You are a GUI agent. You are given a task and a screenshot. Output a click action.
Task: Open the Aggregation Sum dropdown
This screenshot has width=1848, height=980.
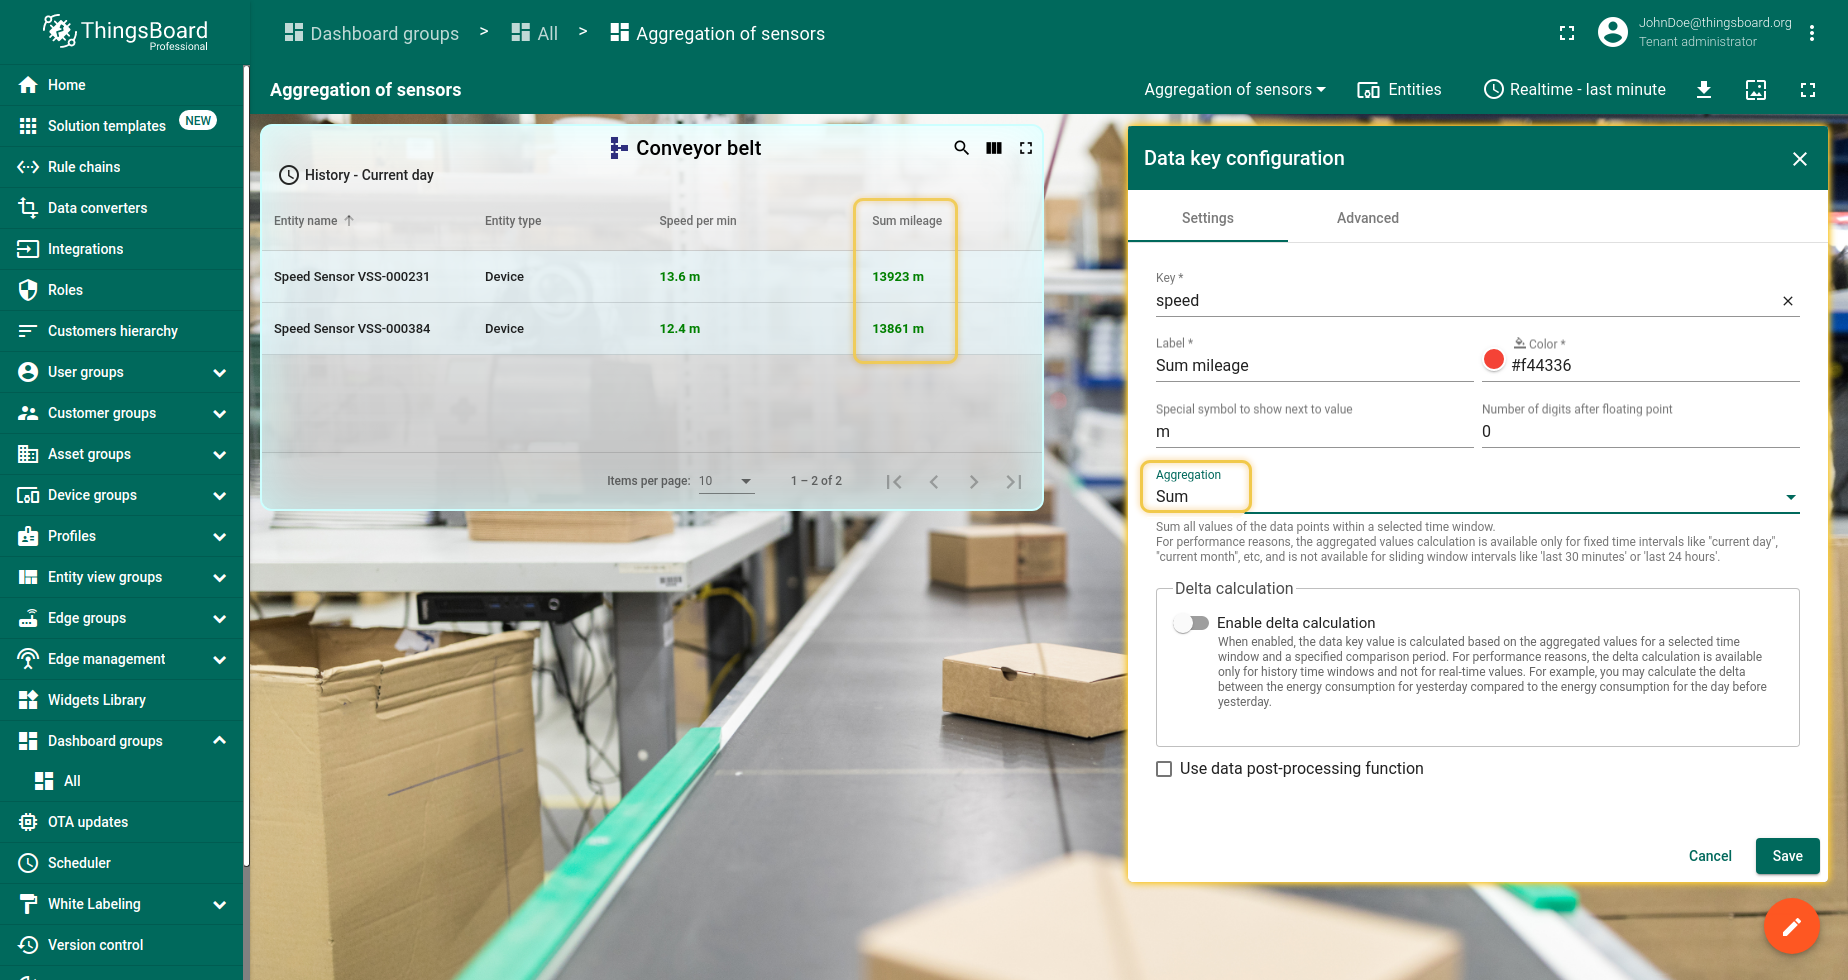[1477, 496]
